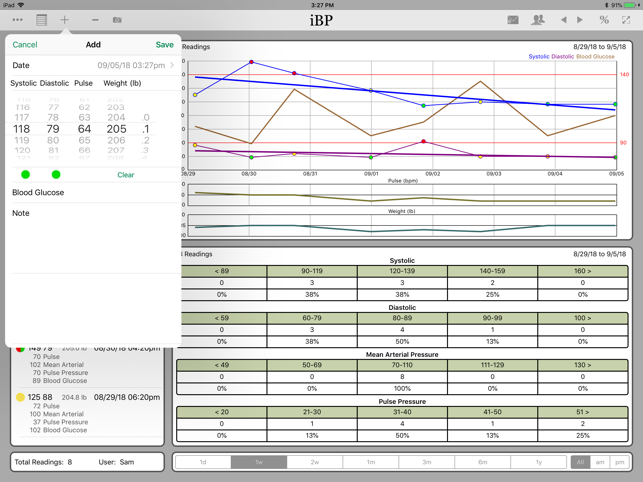Open the three-dot more options menu

pyautogui.click(x=17, y=20)
